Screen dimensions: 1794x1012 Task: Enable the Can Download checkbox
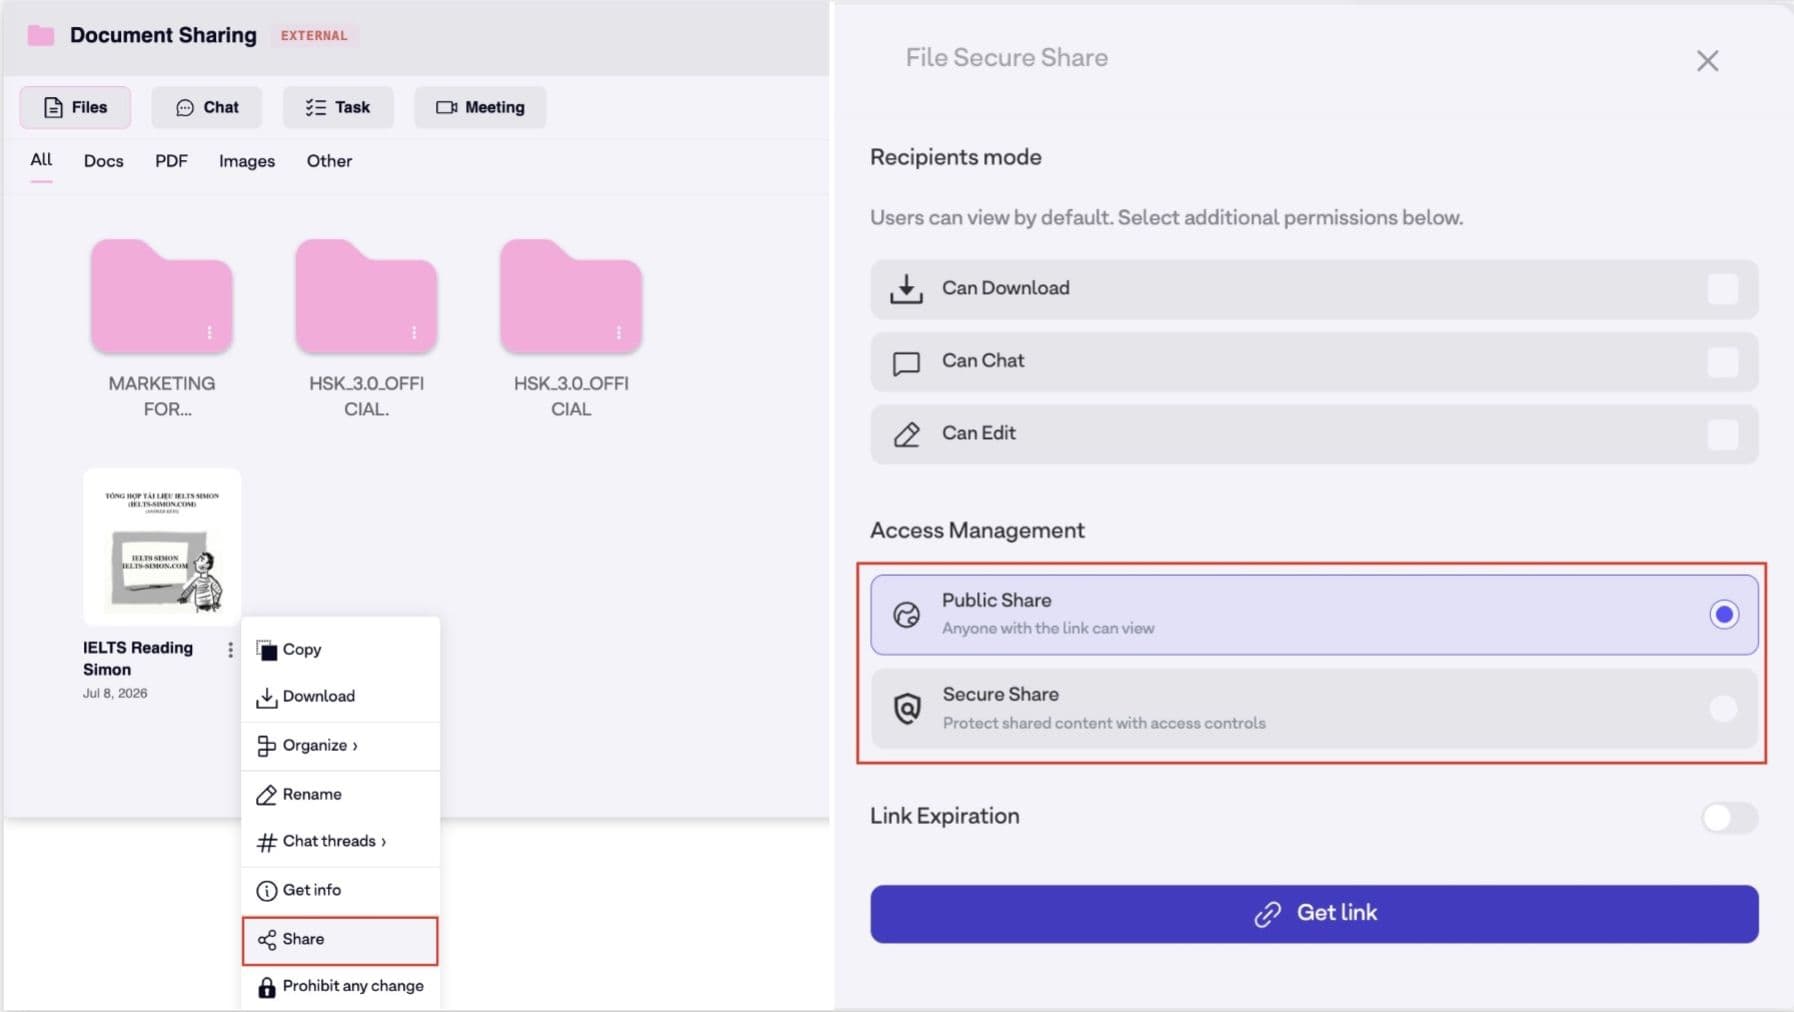(x=1723, y=289)
